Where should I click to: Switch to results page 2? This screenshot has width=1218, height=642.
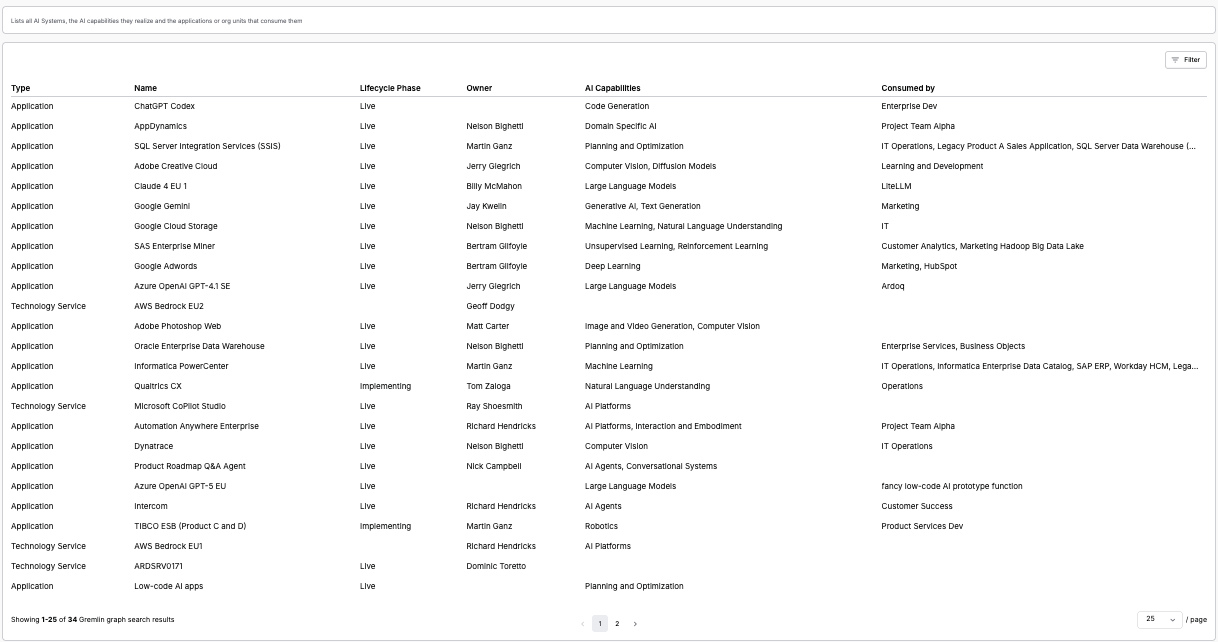618,623
